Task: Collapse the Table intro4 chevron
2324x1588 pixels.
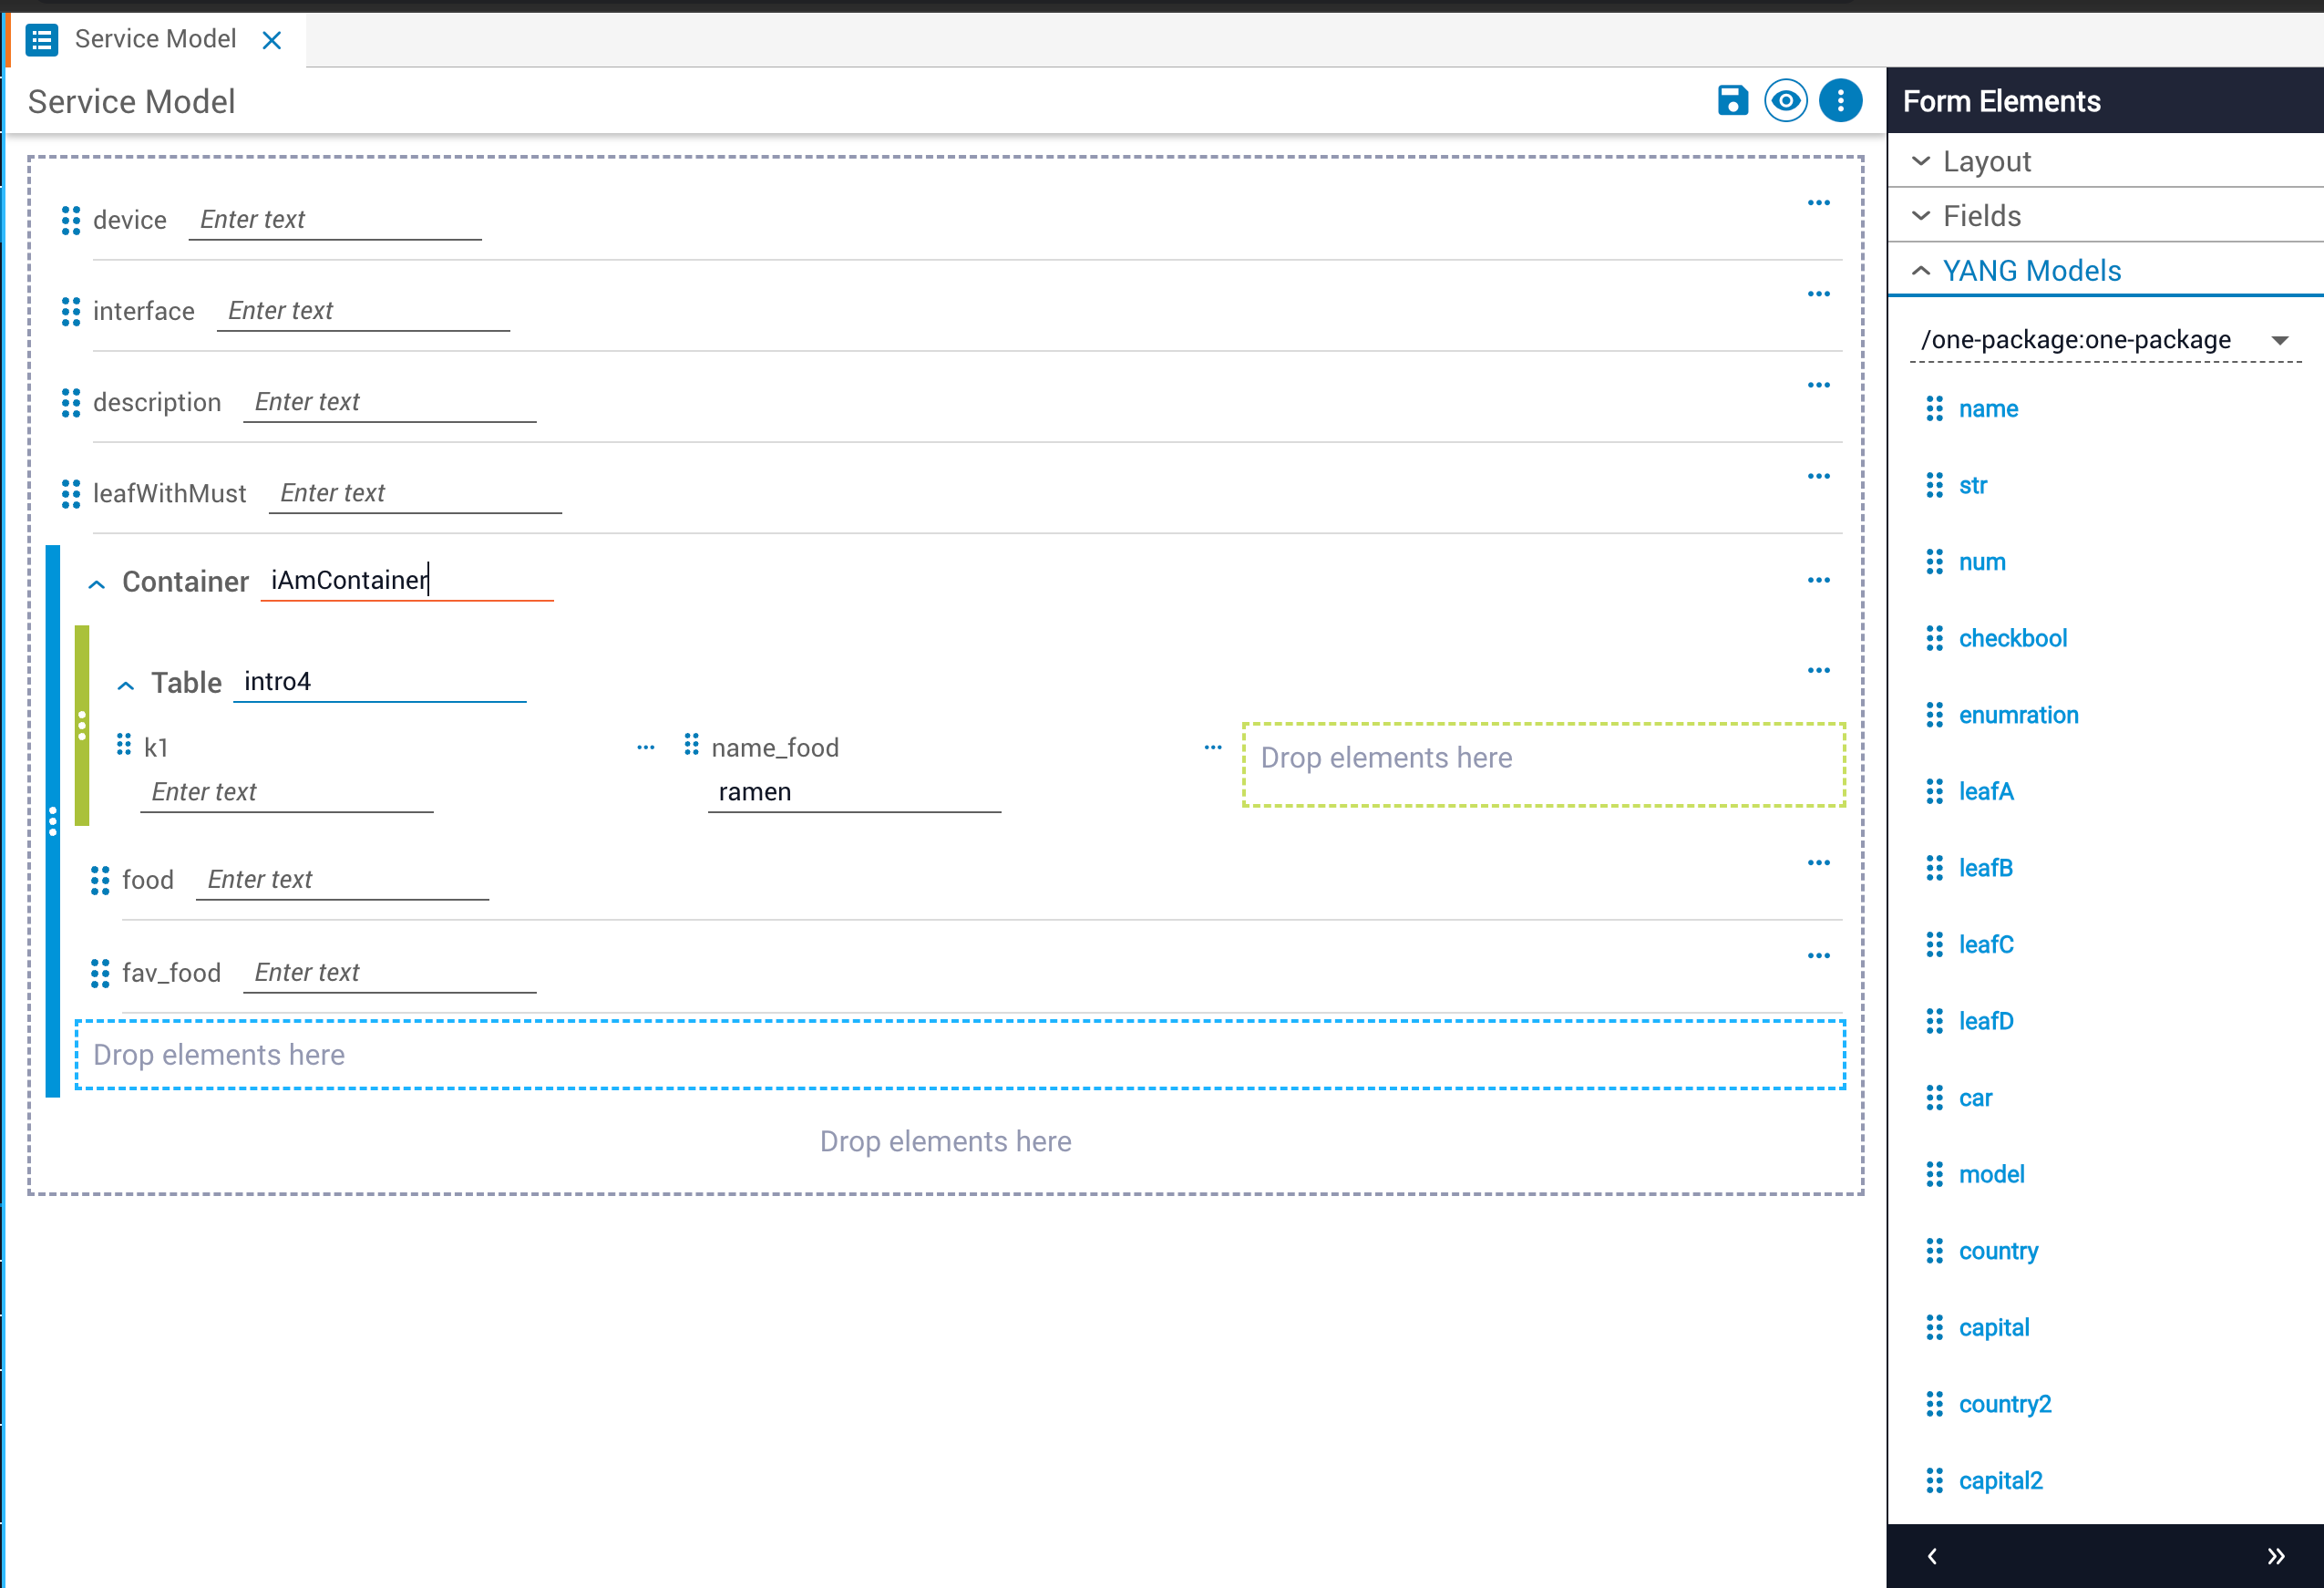Action: [x=126, y=685]
